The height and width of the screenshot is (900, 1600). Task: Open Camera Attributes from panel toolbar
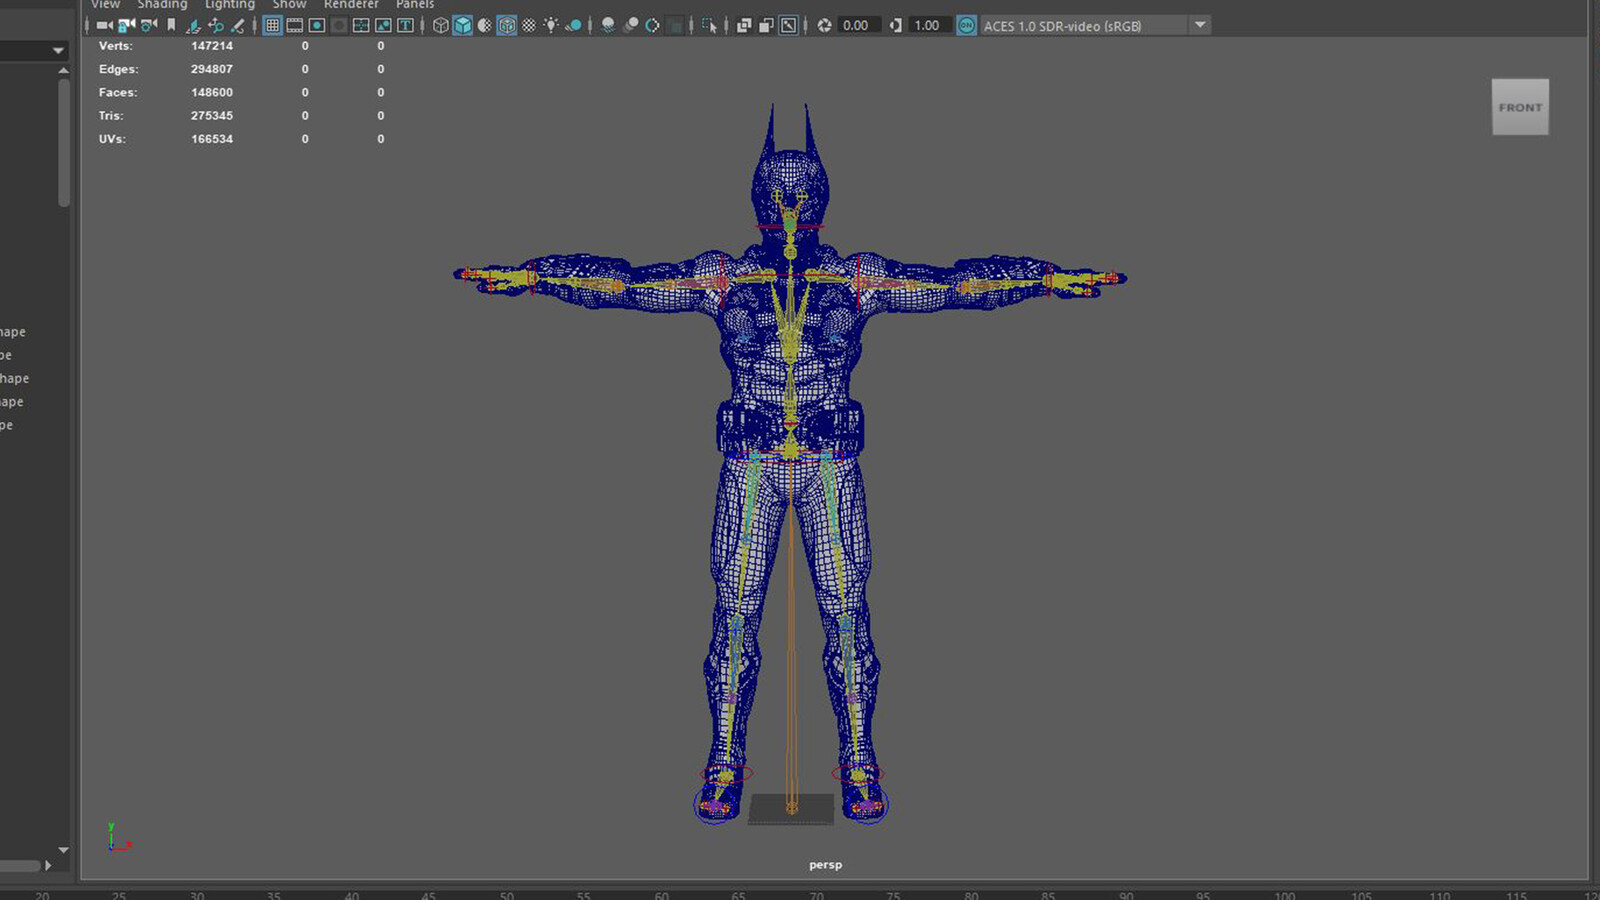149,26
